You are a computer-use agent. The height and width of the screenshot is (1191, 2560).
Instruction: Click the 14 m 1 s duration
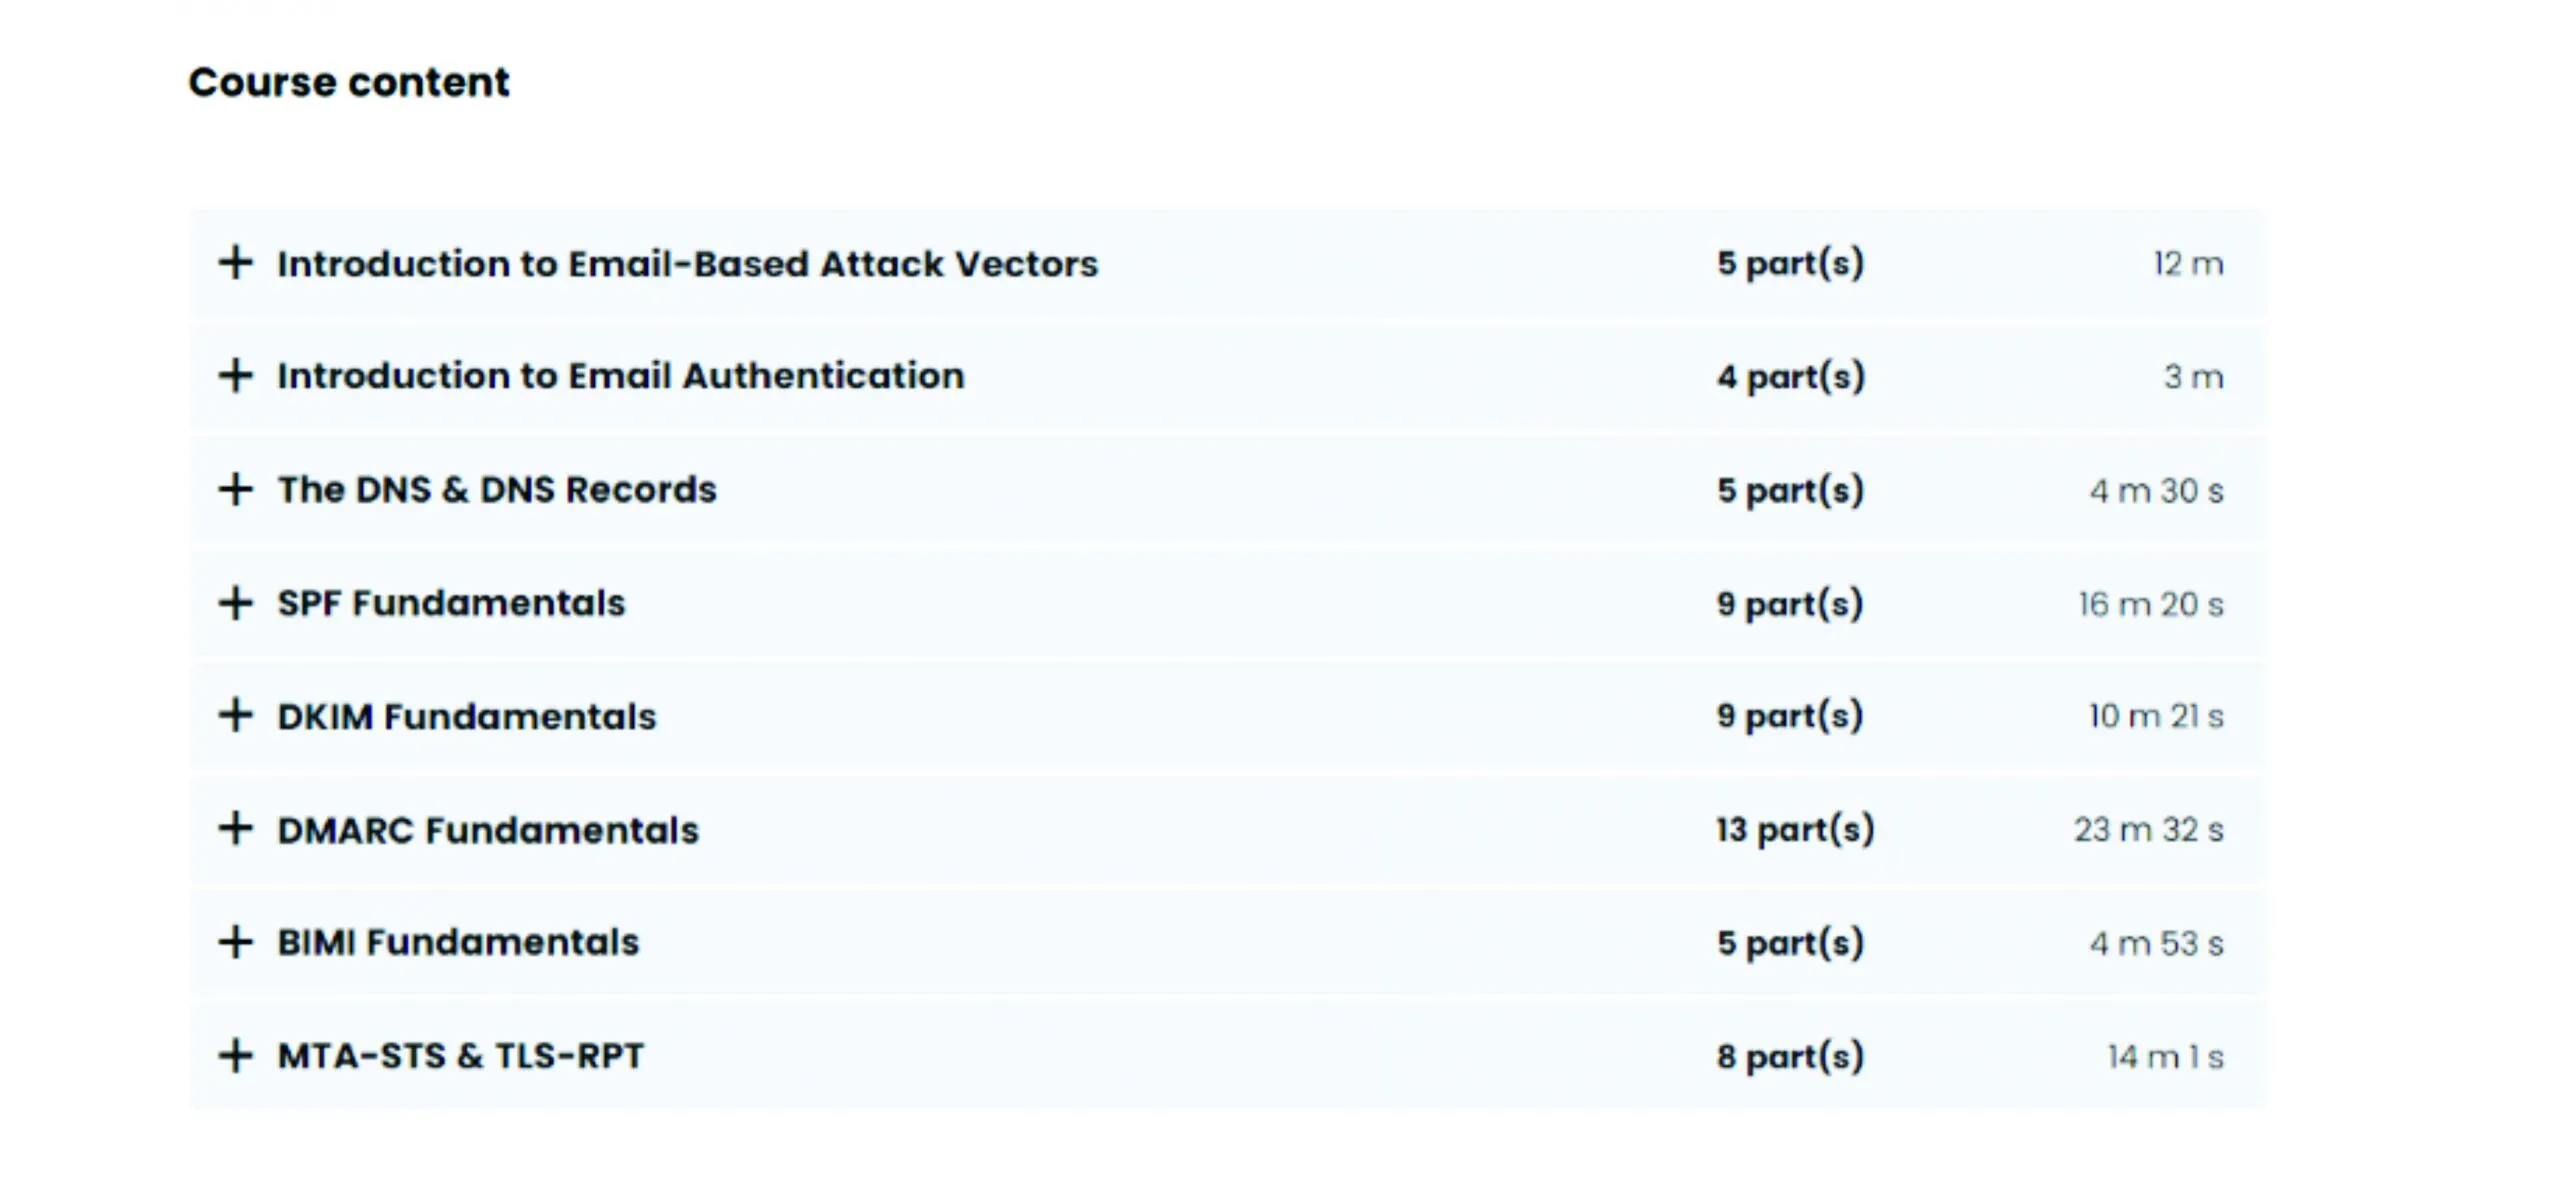(x=2166, y=1057)
